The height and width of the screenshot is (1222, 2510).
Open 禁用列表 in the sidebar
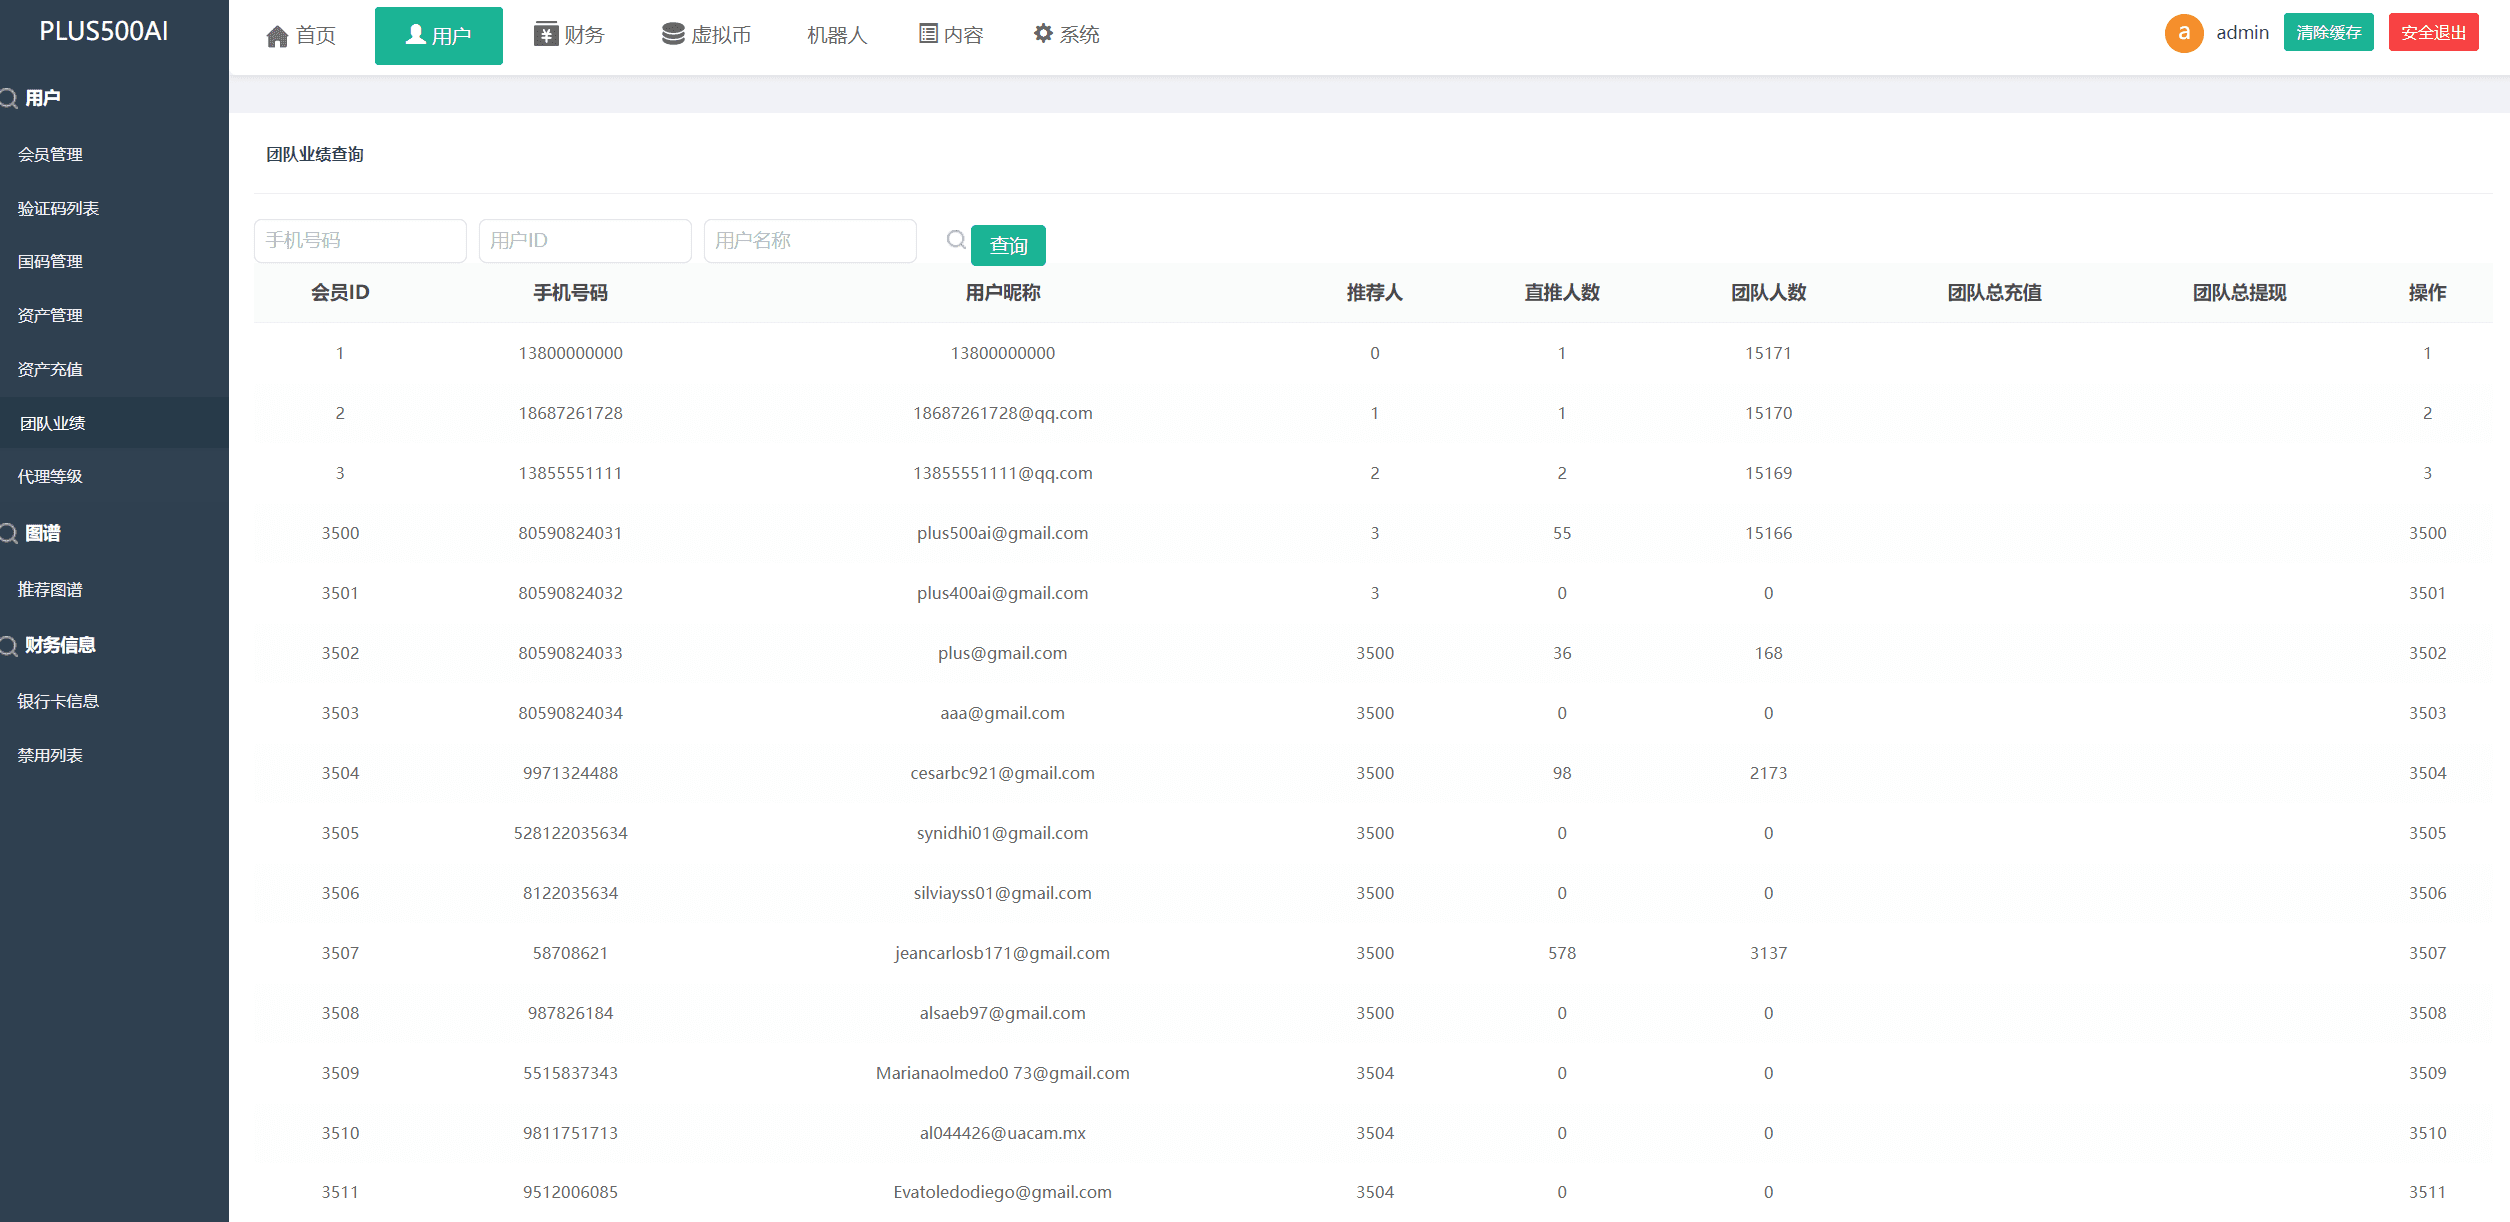click(x=50, y=756)
